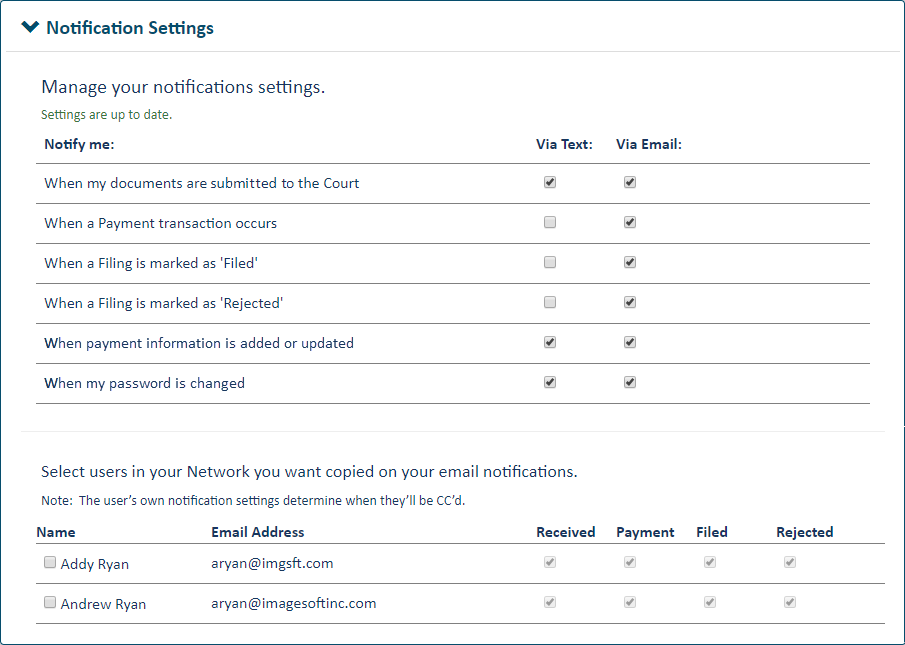Disable Via Email for password change notifications

(629, 382)
